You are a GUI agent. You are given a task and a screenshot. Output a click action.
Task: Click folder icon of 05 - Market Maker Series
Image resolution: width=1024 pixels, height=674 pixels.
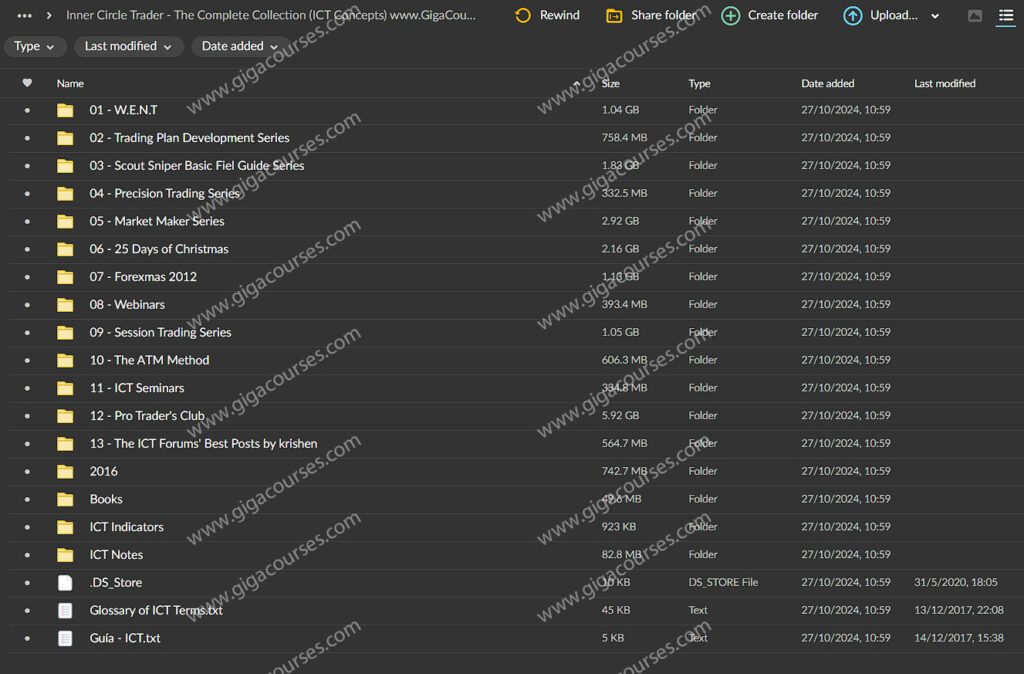[x=65, y=221]
